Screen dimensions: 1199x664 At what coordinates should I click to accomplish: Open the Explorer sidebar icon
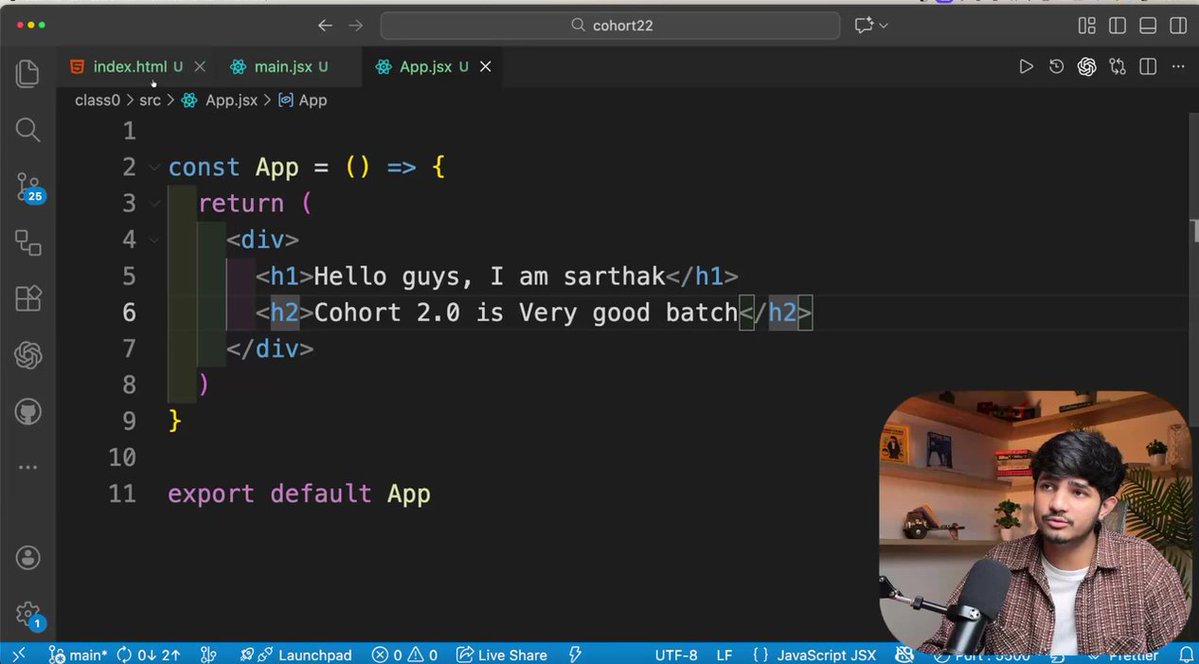coord(27,73)
